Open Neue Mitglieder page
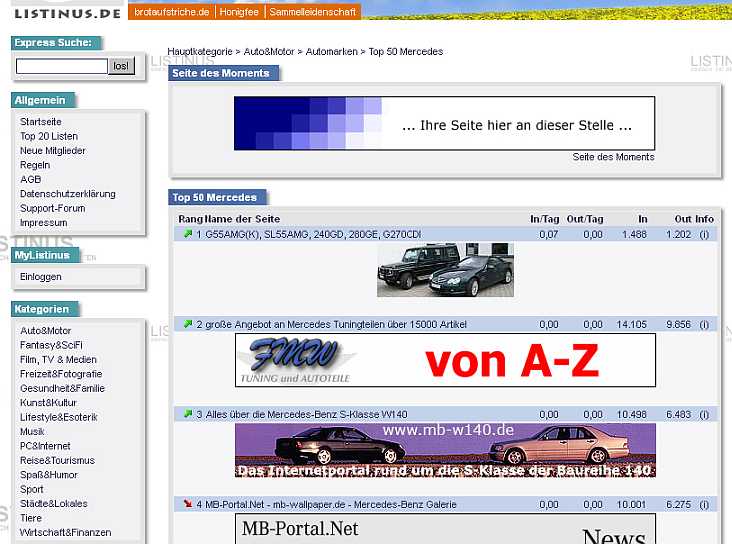This screenshot has width=732, height=544. 53,150
